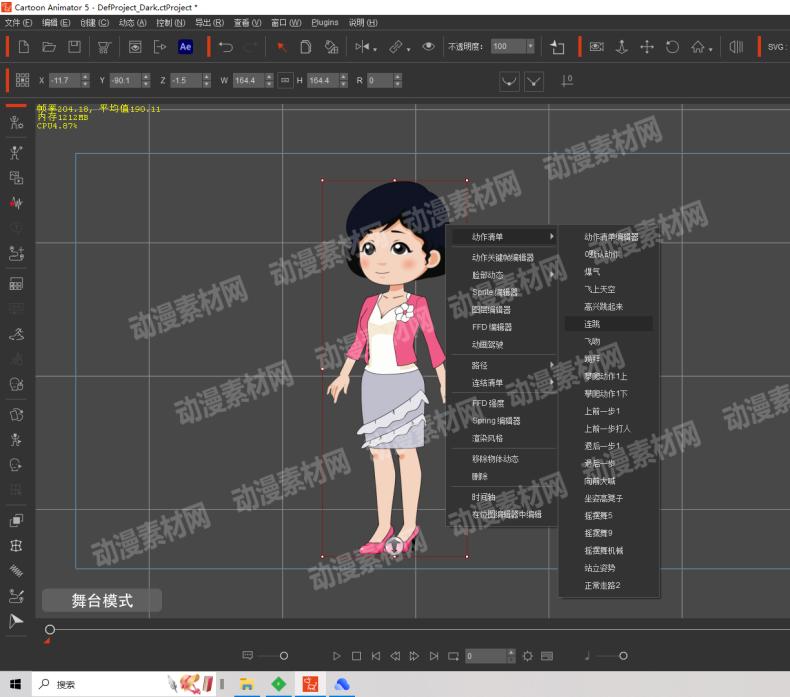Screen dimensions: 790x697
Task: Play the animation with the play button
Action: point(337,656)
